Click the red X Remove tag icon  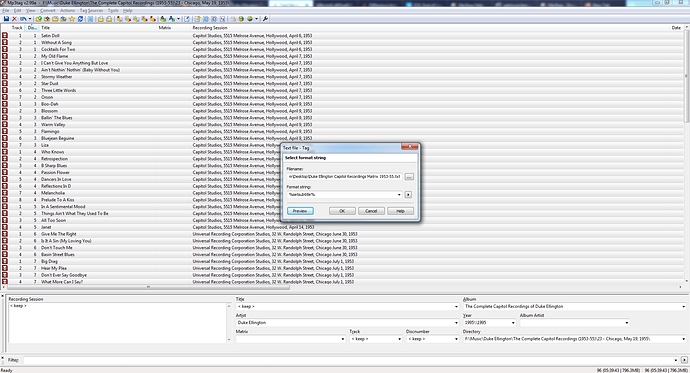(x=14, y=19)
